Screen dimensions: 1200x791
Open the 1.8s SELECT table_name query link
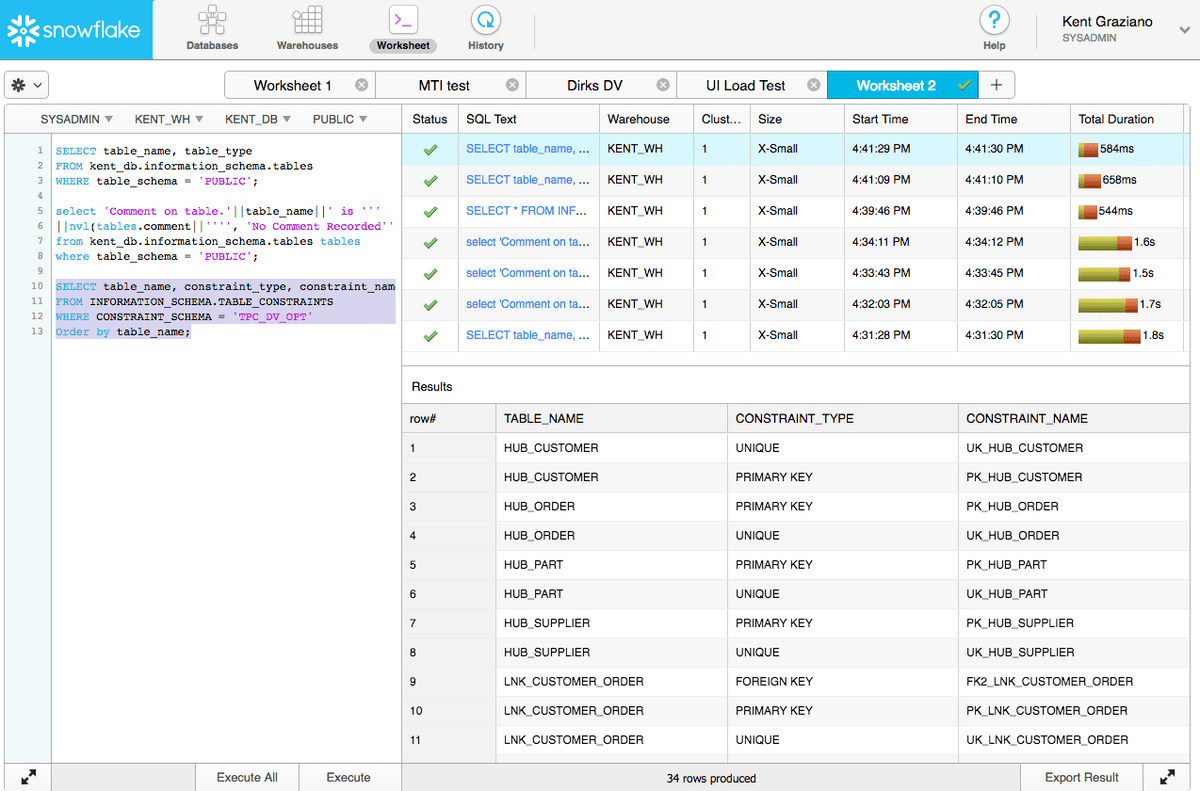click(x=527, y=335)
